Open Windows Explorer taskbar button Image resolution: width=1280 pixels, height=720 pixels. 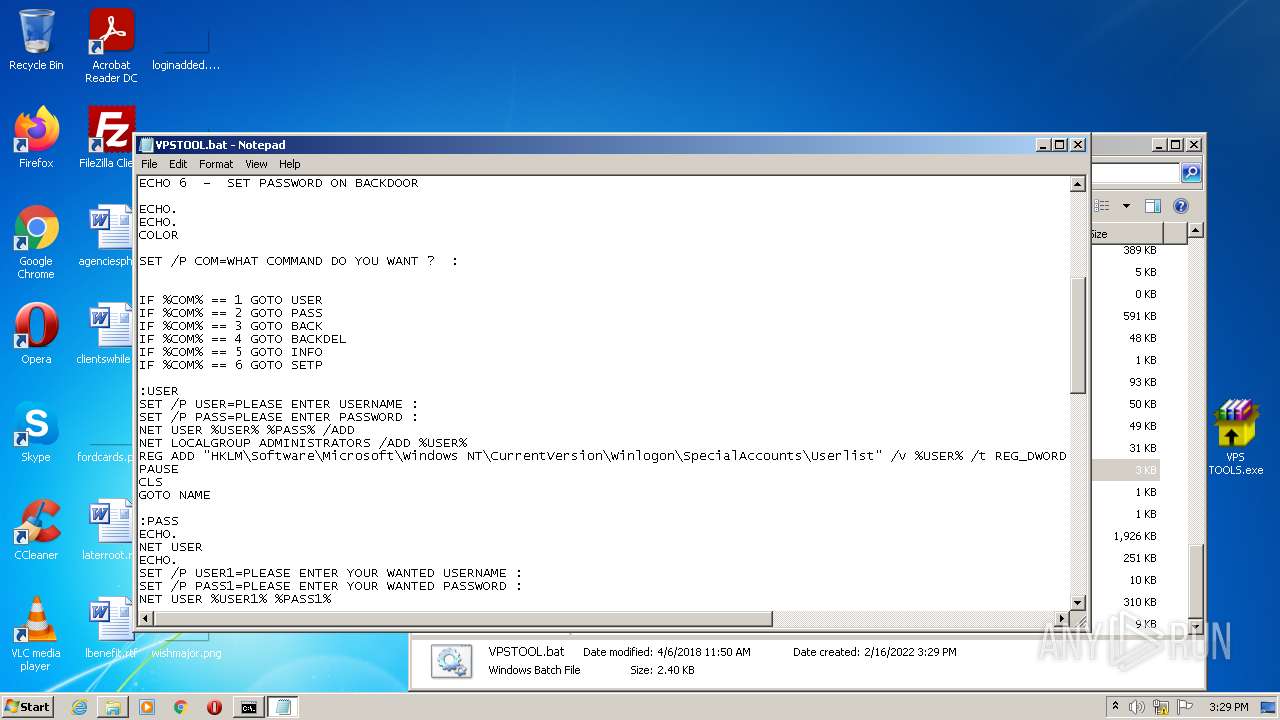point(113,707)
